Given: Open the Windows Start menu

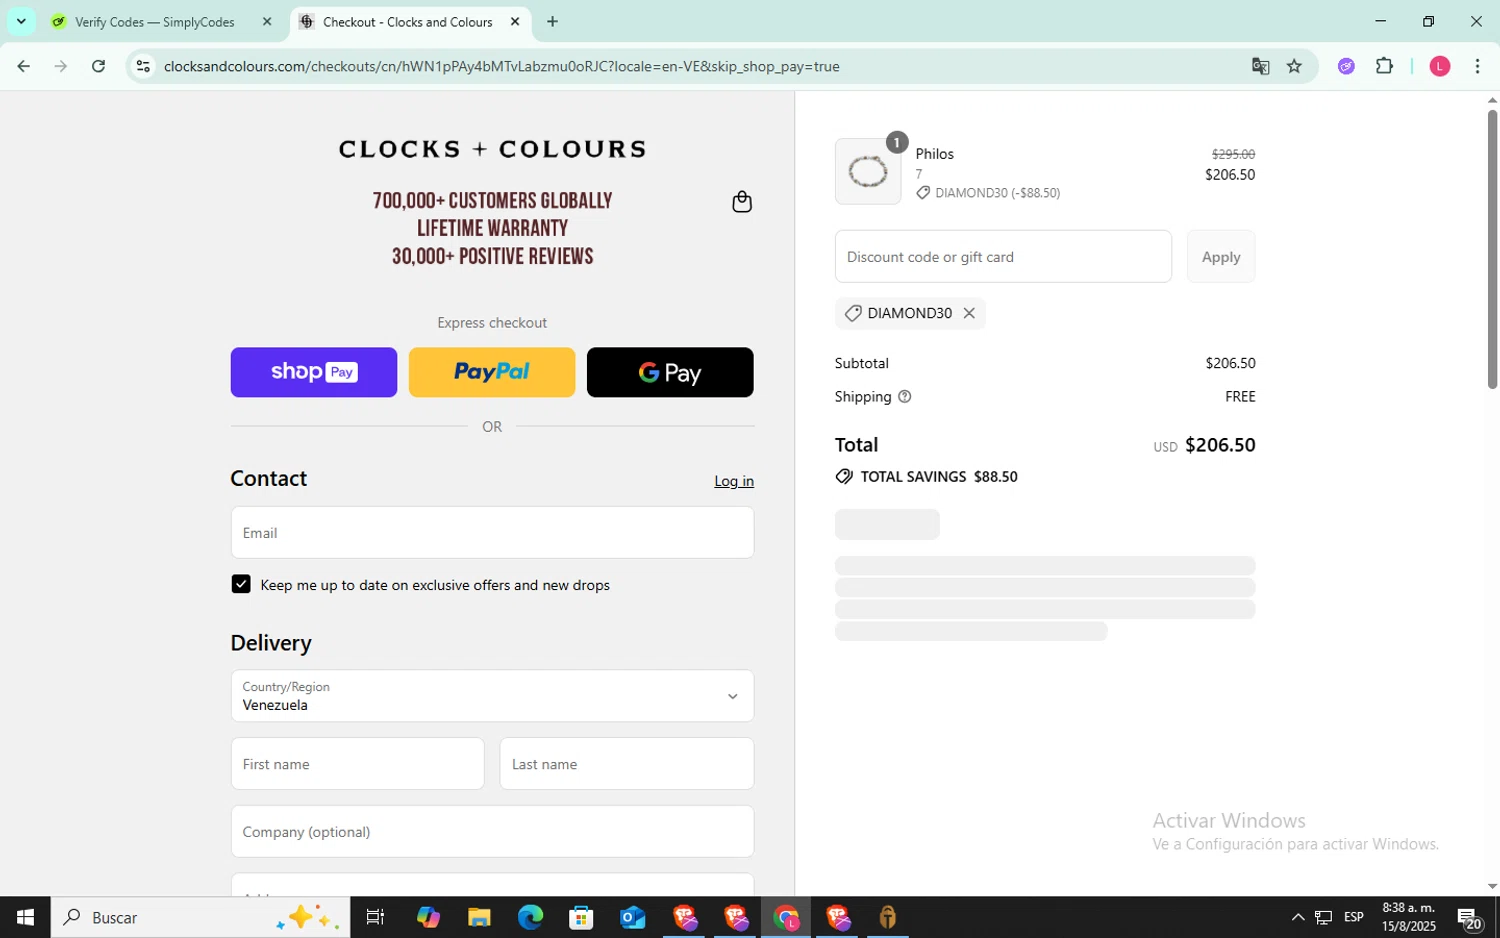Looking at the screenshot, I should (x=25, y=917).
